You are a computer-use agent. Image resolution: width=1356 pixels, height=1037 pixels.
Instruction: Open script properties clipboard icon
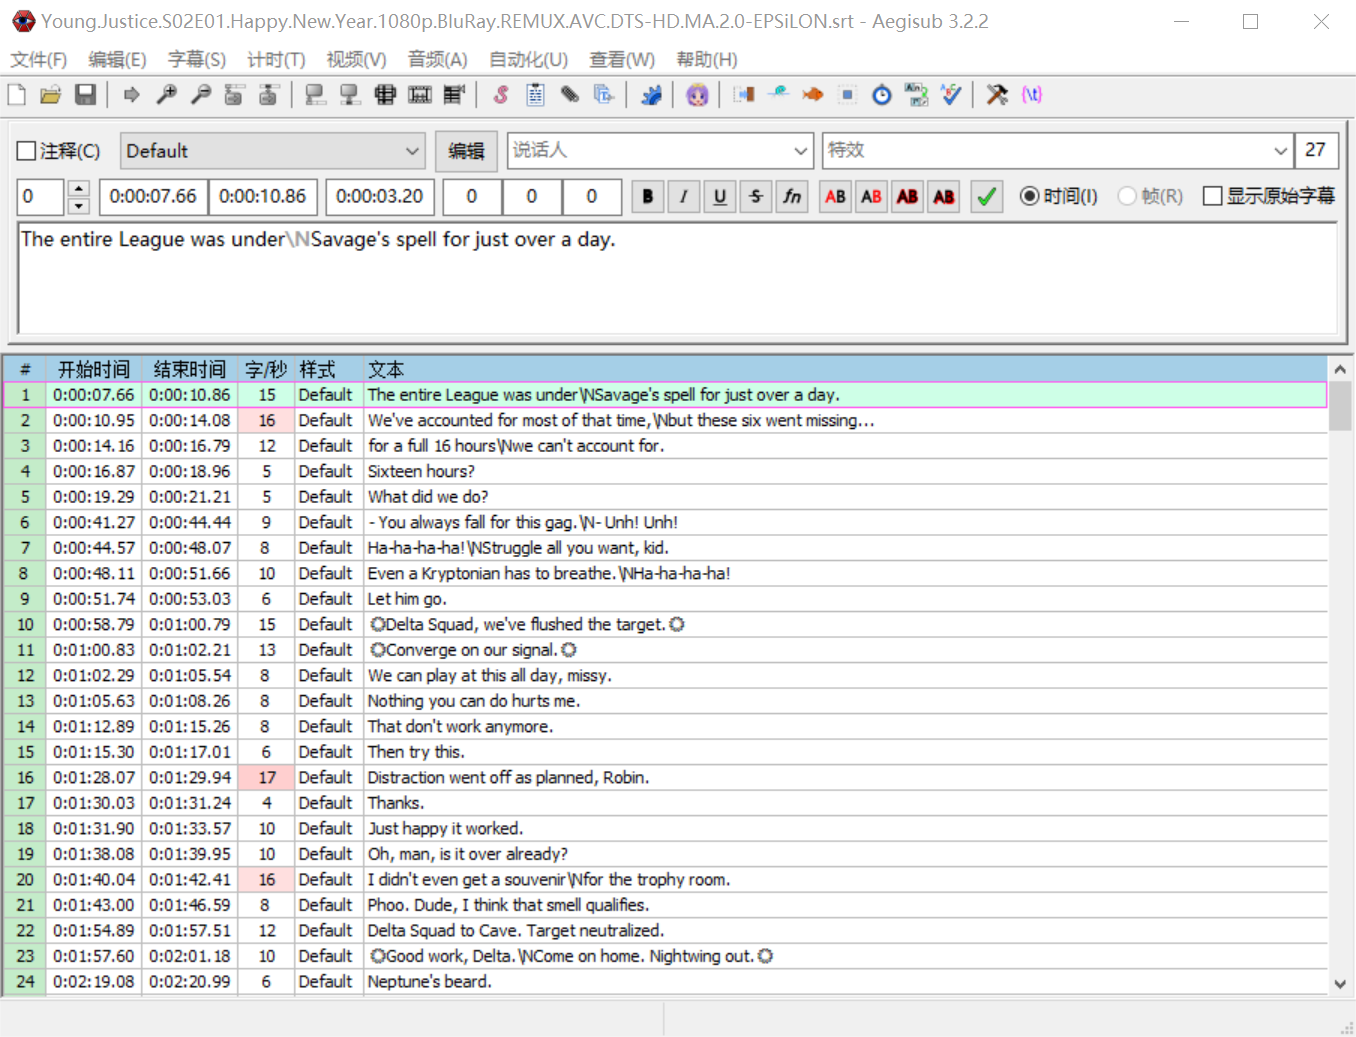(535, 95)
